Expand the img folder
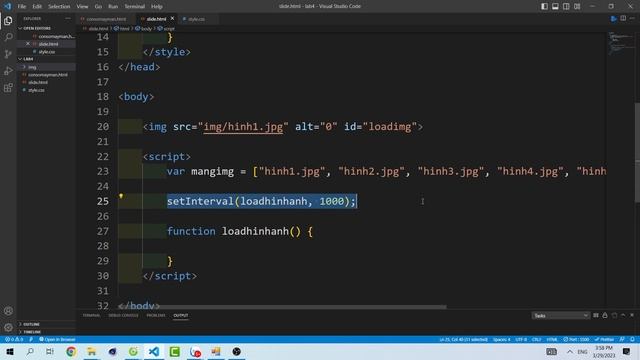The height and width of the screenshot is (360, 640). (x=46, y=67)
